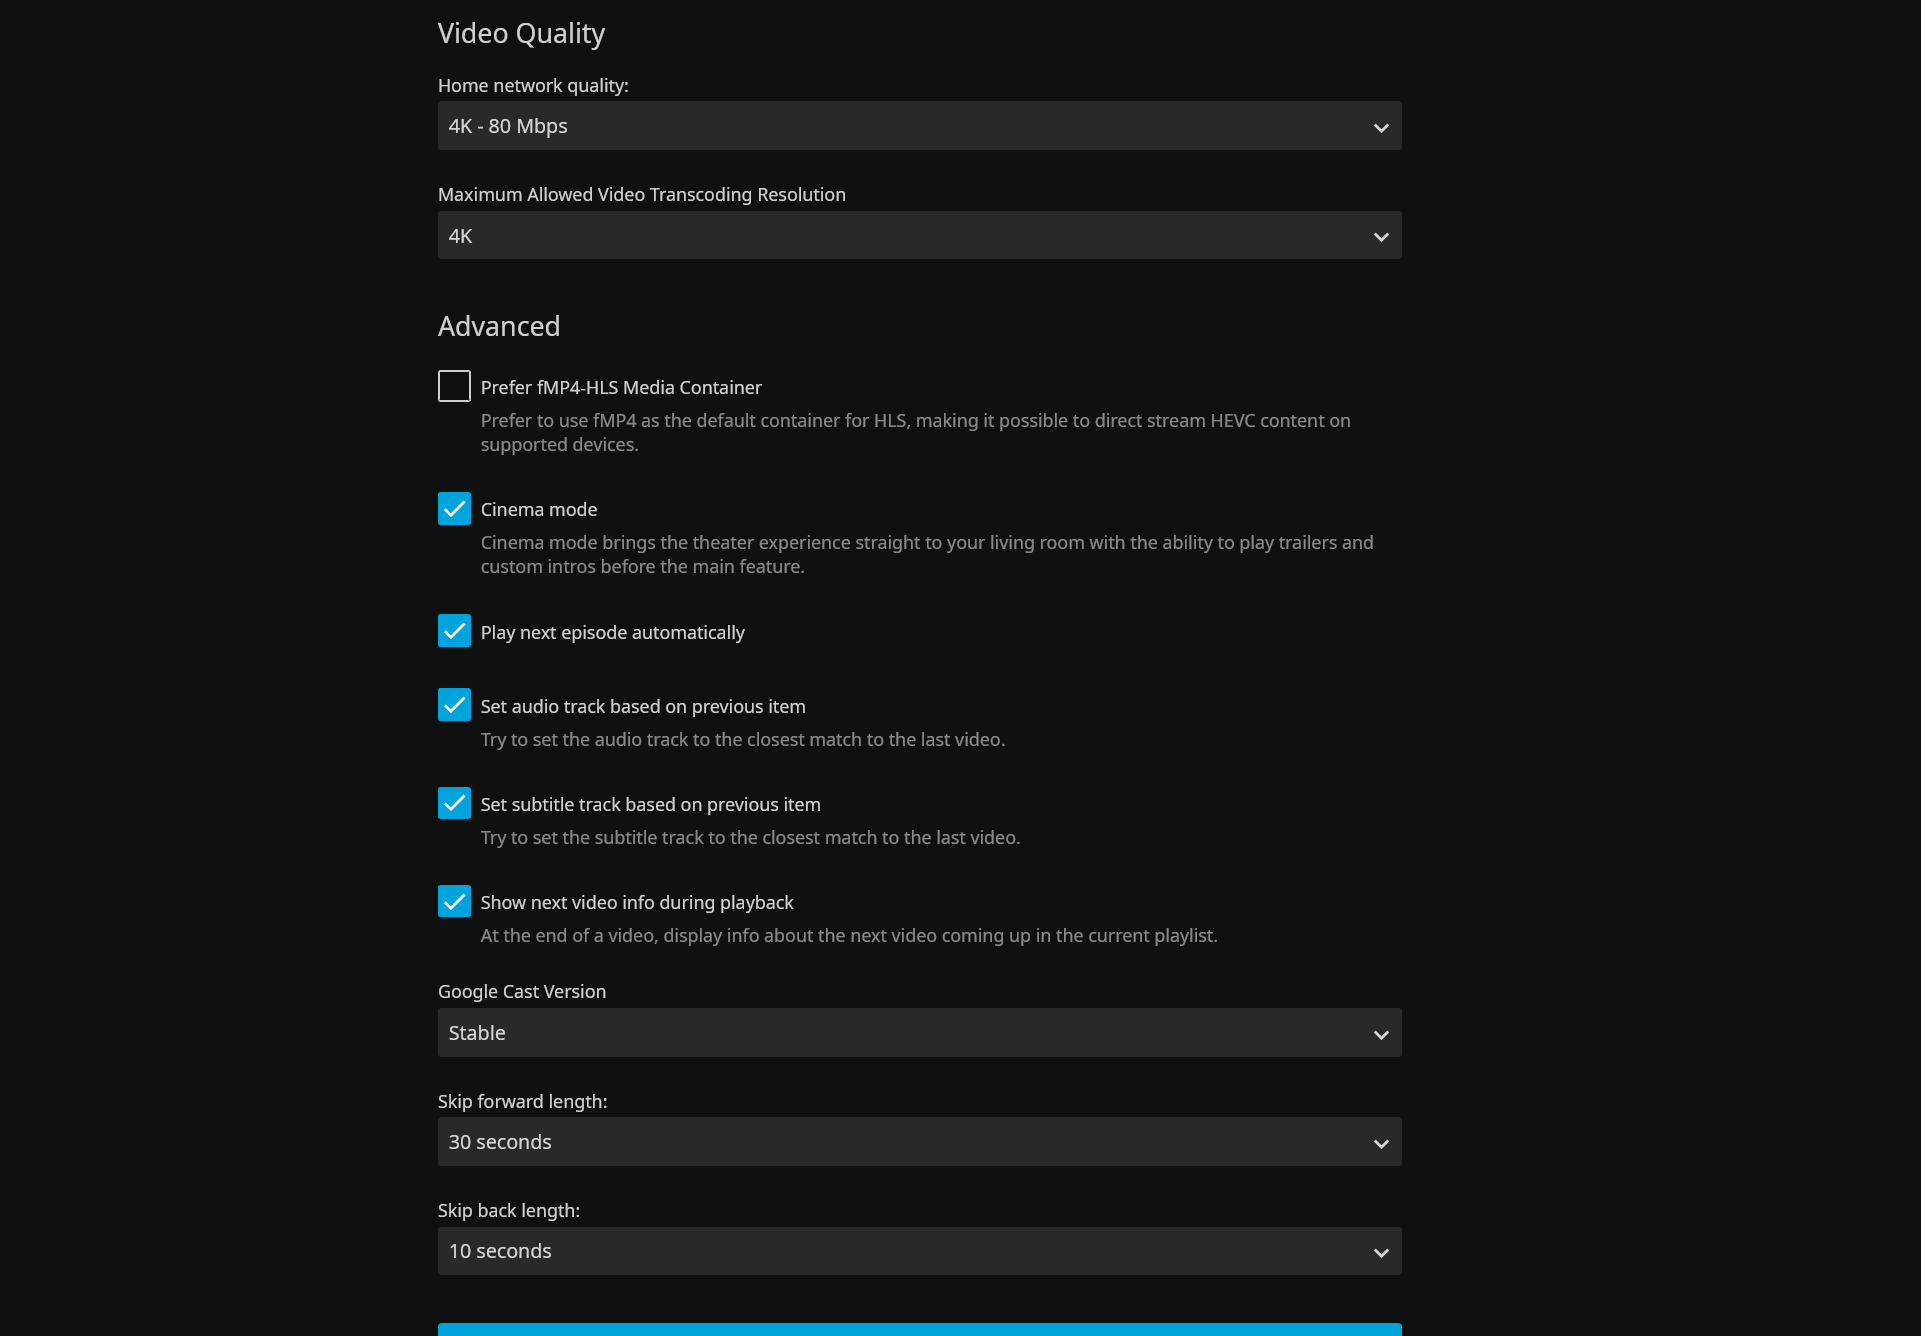This screenshot has width=1921, height=1336.
Task: Toggle Set audio track based on previous item
Action: 454,705
